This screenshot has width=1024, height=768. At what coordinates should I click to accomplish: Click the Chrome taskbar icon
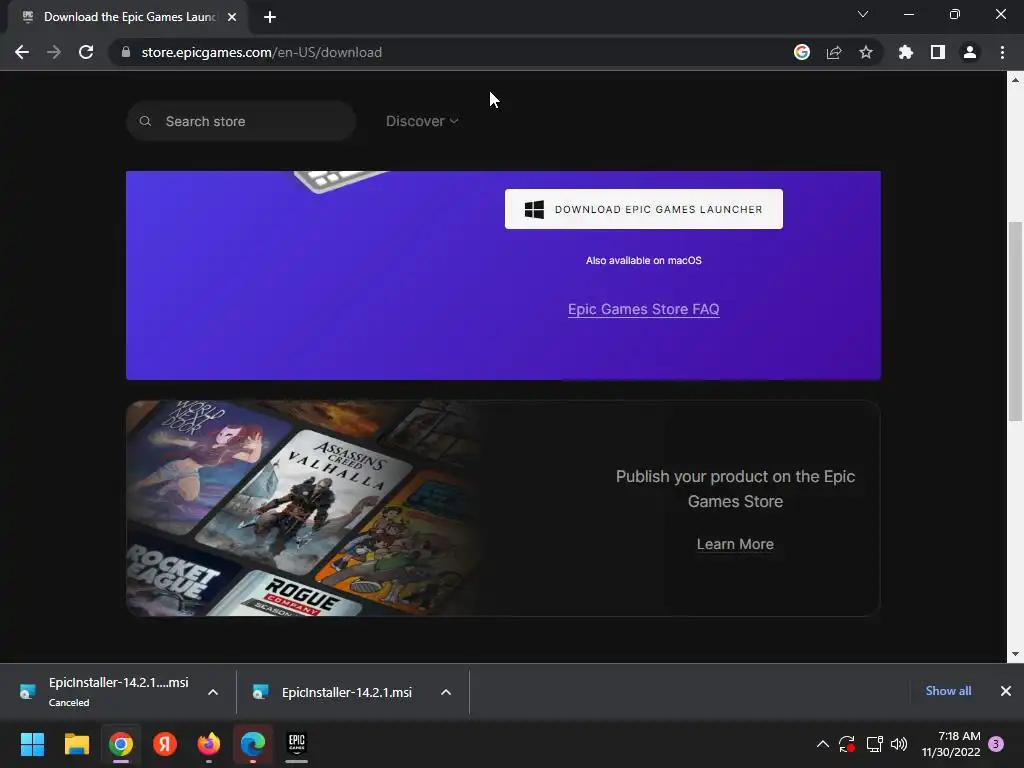[x=121, y=744]
